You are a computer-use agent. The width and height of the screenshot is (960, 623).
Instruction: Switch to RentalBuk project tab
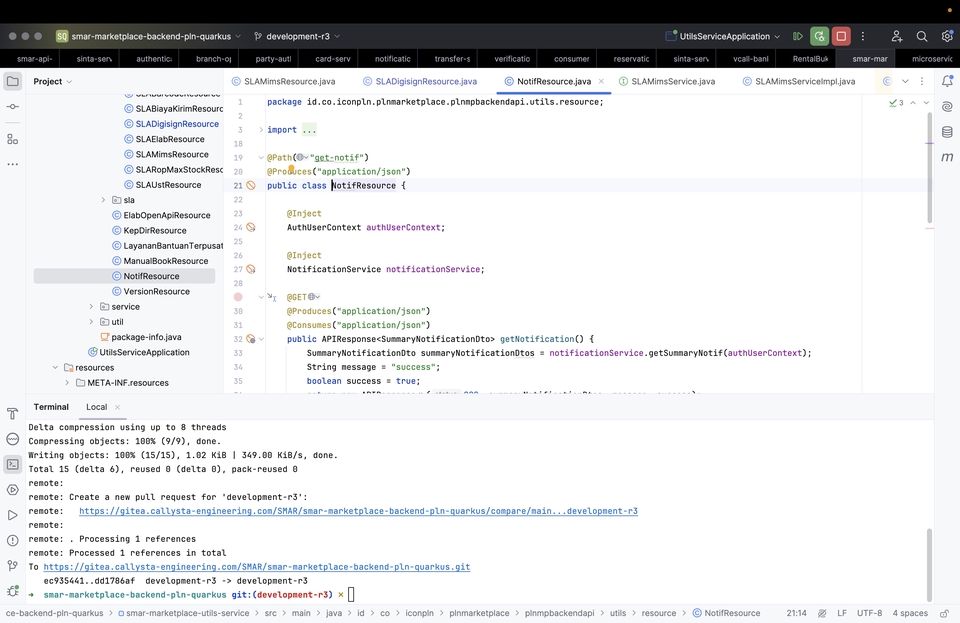(809, 59)
